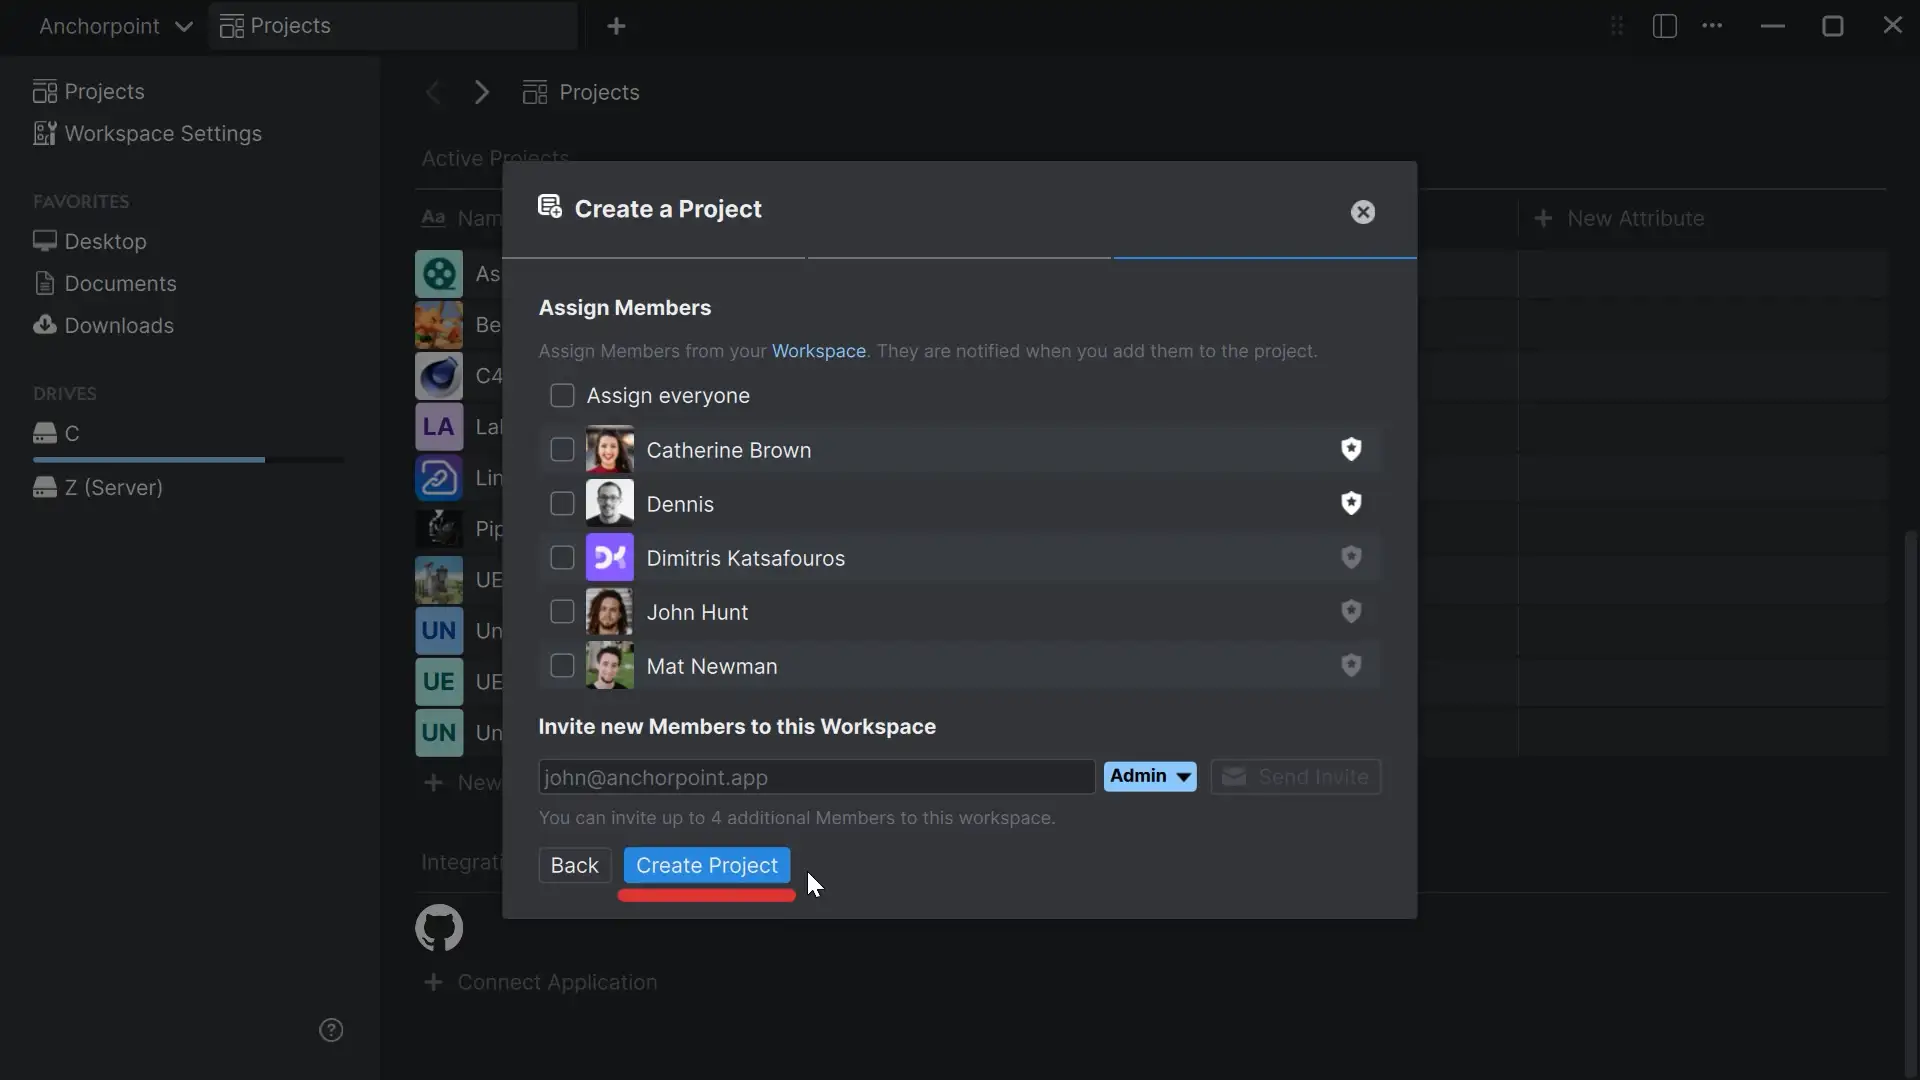The image size is (1920, 1080).
Task: Click the storage usage bar under C drive
Action: [147, 459]
